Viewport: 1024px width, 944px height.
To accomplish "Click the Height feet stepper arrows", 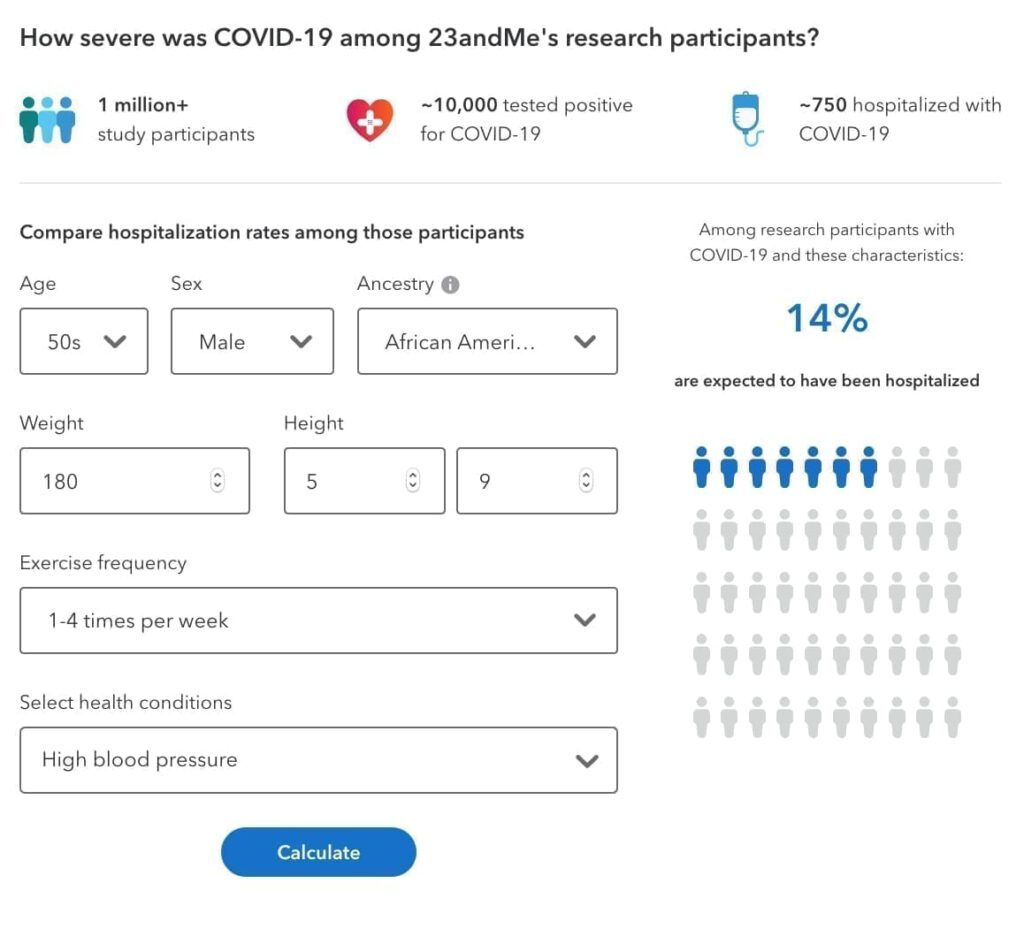I will (413, 481).
